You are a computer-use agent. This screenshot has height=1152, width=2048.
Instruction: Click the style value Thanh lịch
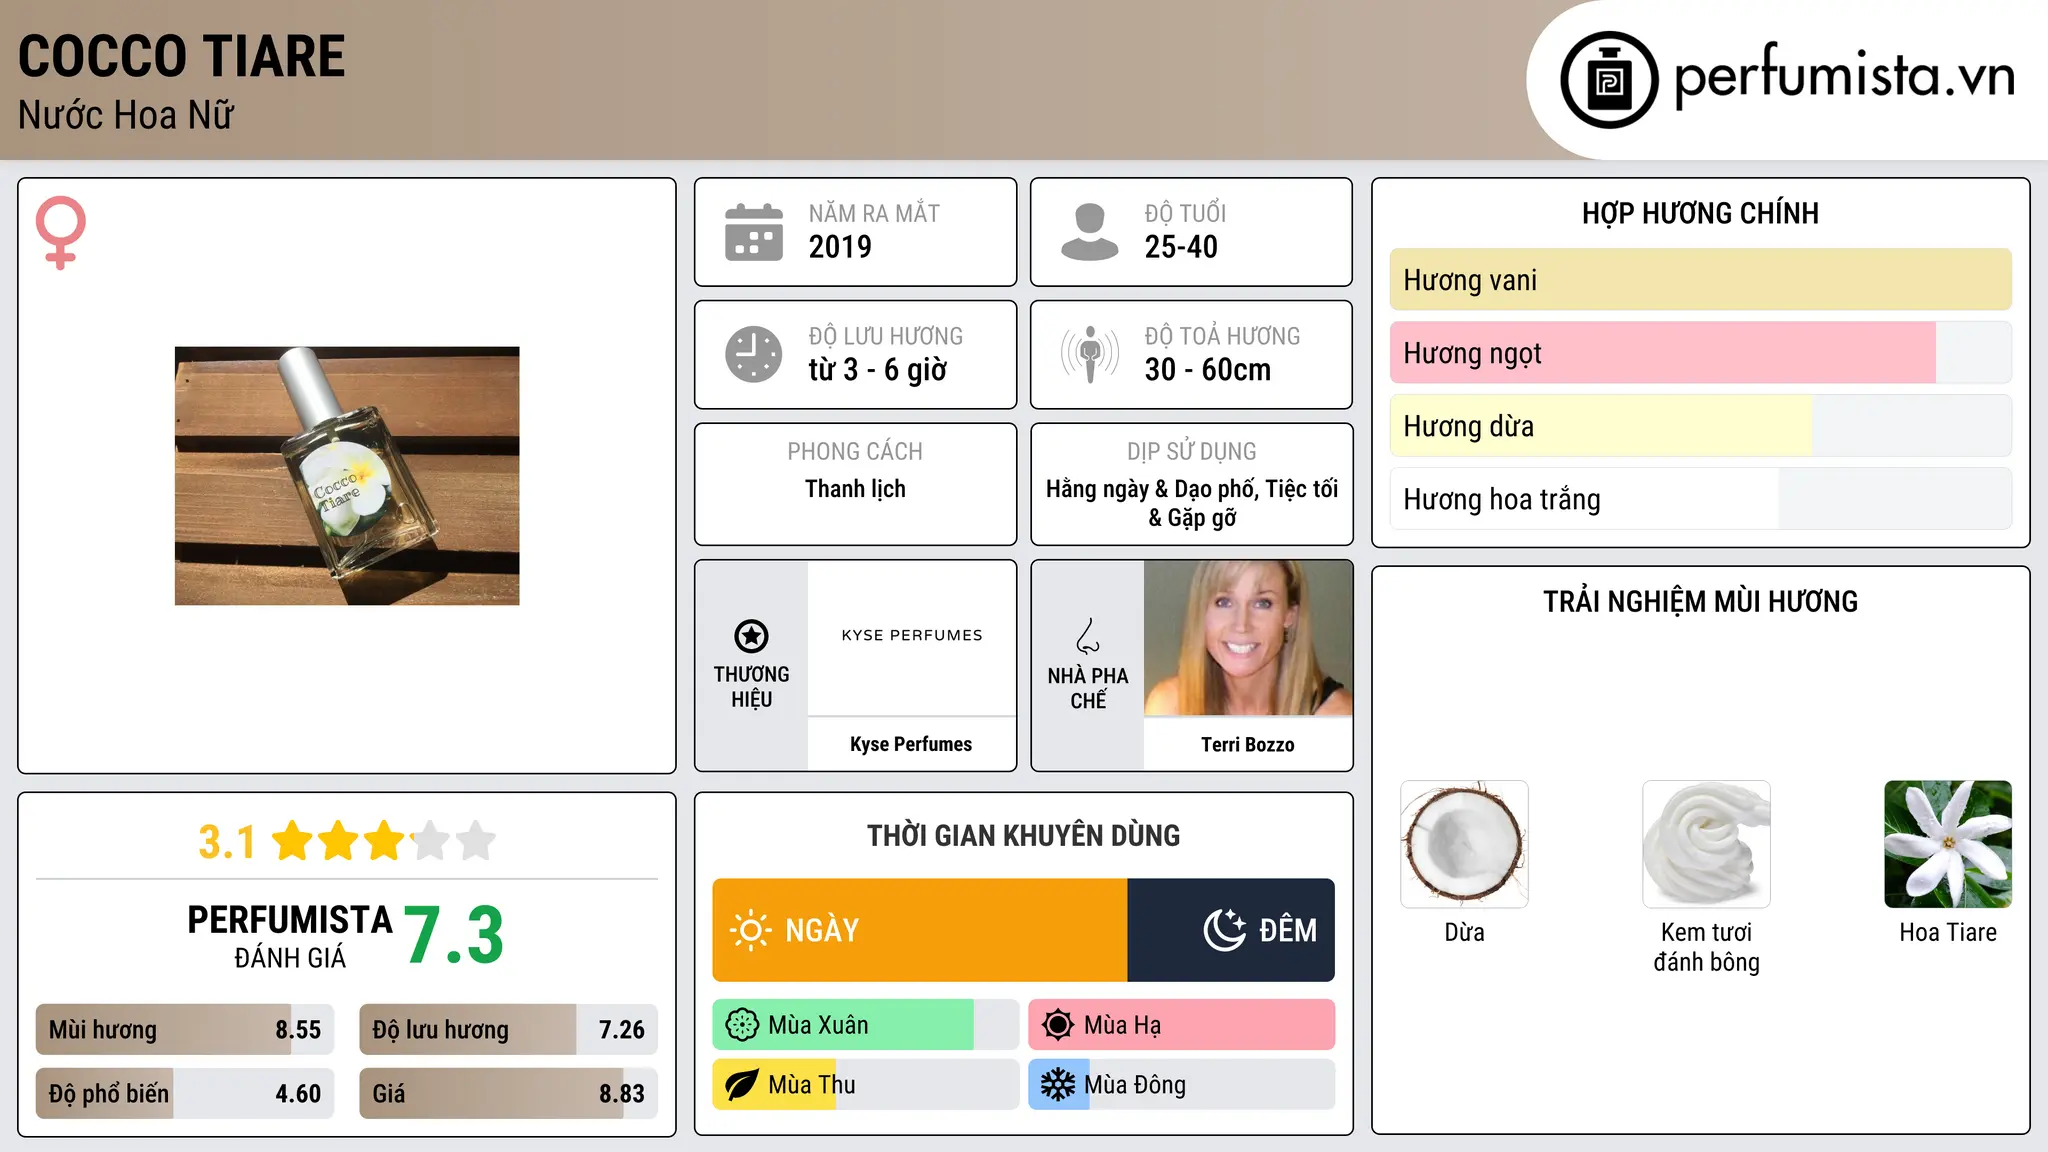click(855, 489)
